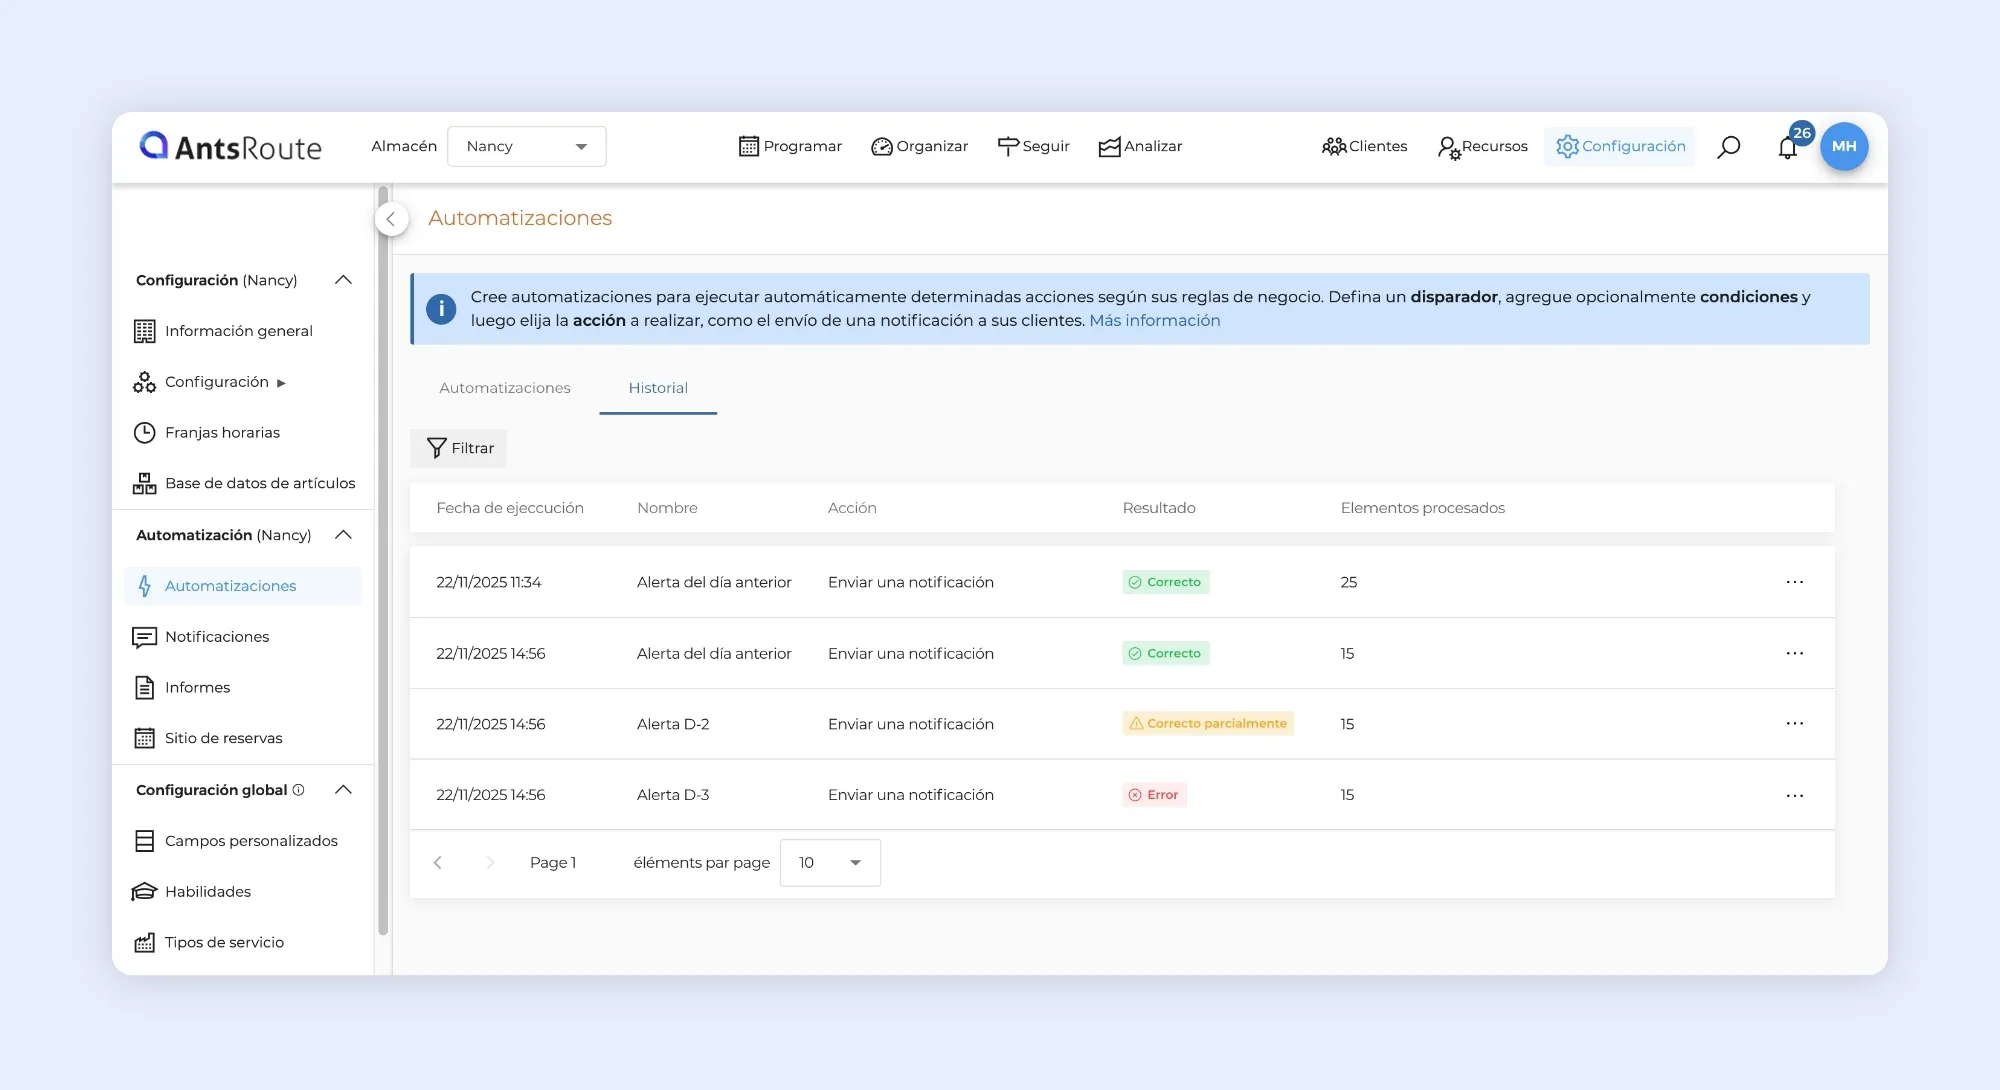The height and width of the screenshot is (1090, 2000).
Task: Click the processed count 25
Action: click(x=1348, y=582)
